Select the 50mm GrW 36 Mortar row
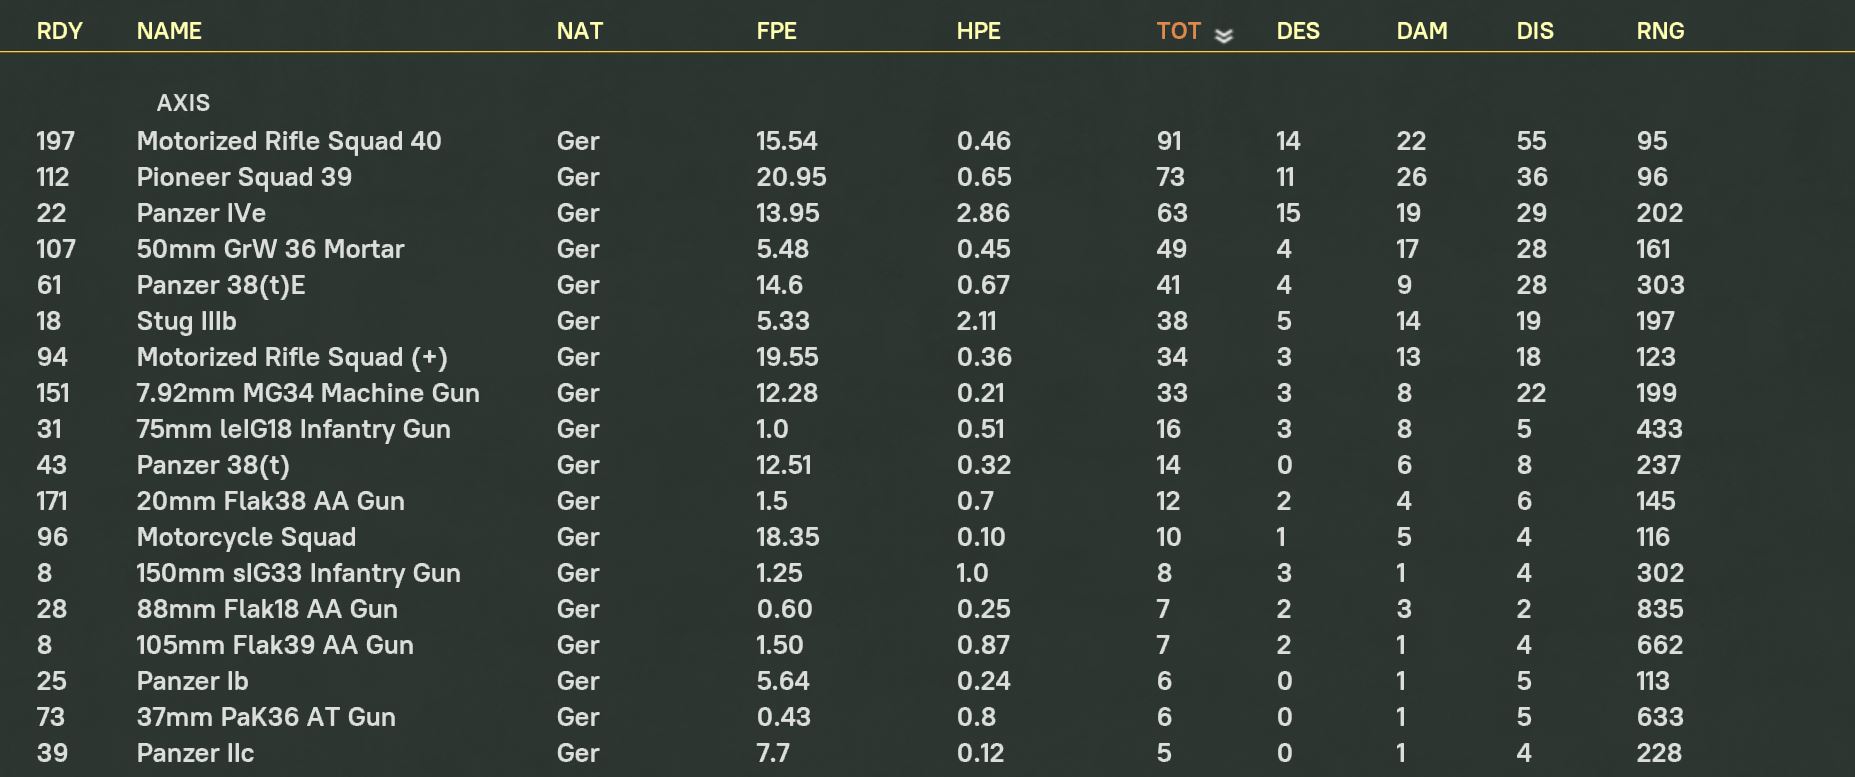The width and height of the screenshot is (1855, 777). coord(927,249)
